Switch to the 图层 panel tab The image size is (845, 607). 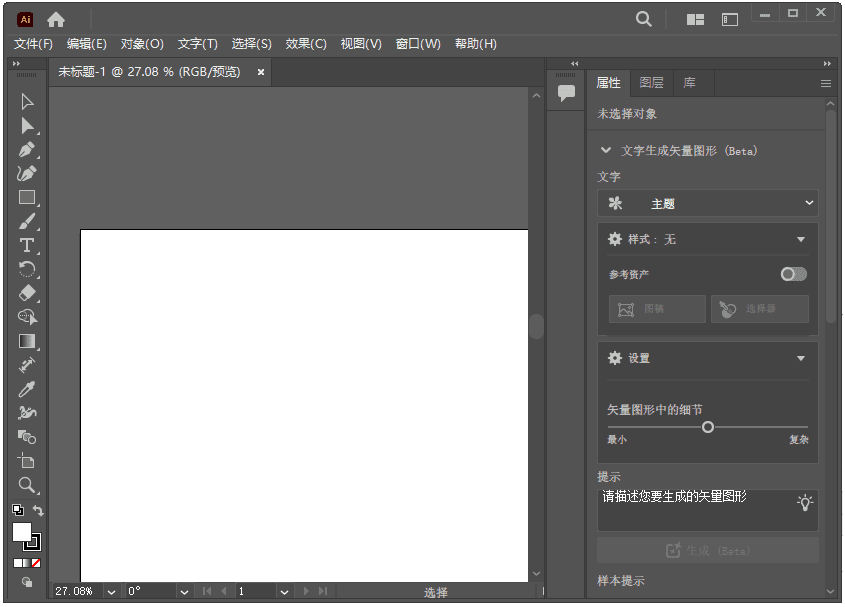point(651,83)
